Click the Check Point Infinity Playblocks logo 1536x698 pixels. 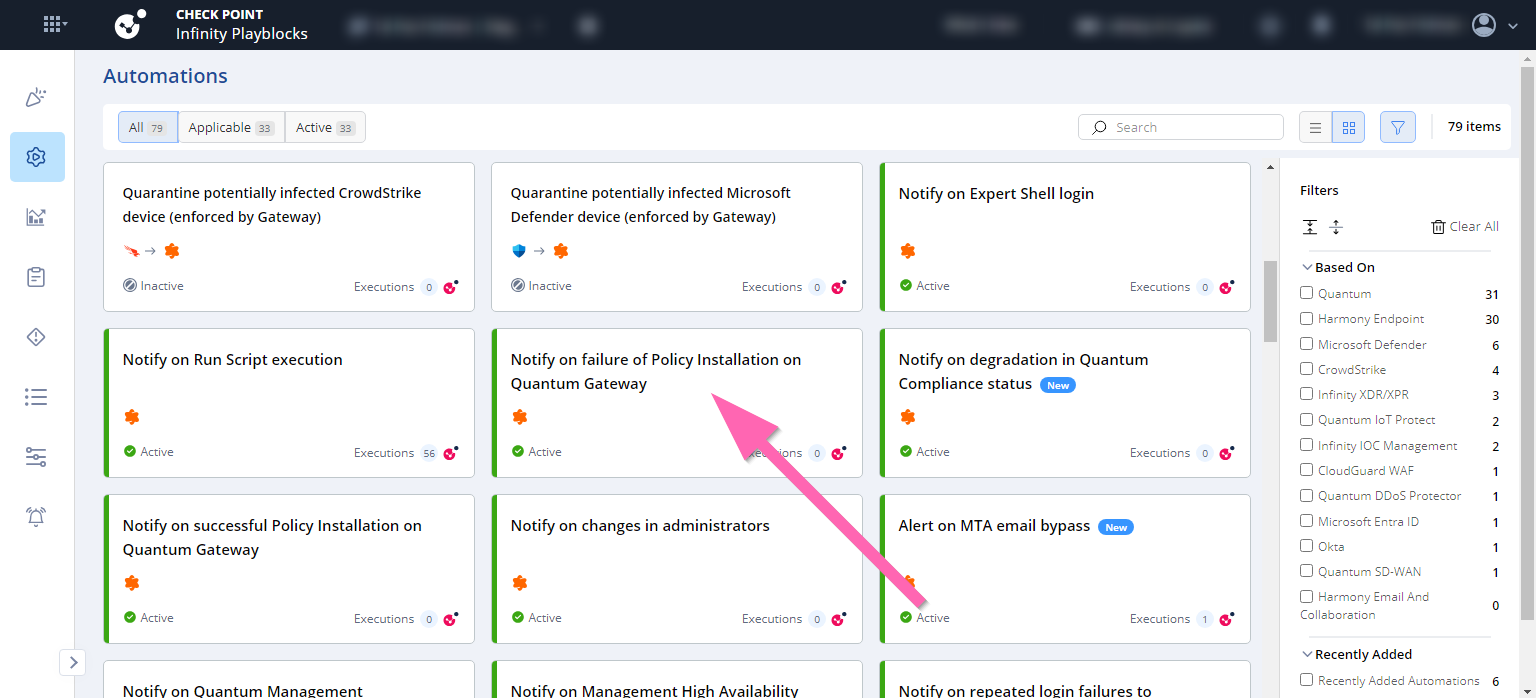click(x=129, y=24)
